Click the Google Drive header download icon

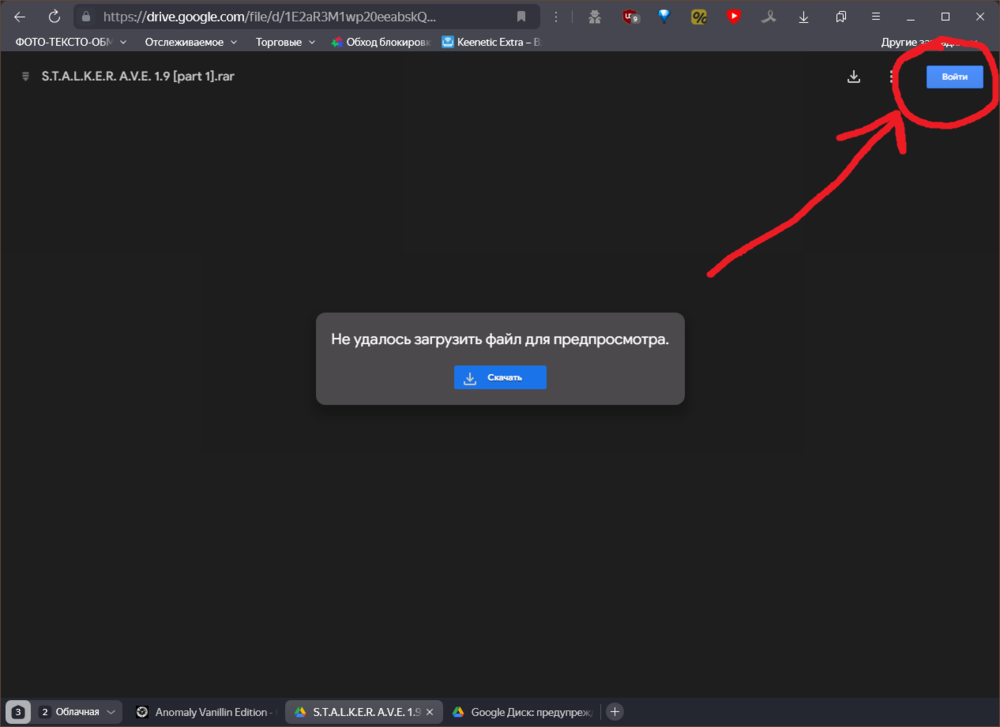tap(854, 77)
